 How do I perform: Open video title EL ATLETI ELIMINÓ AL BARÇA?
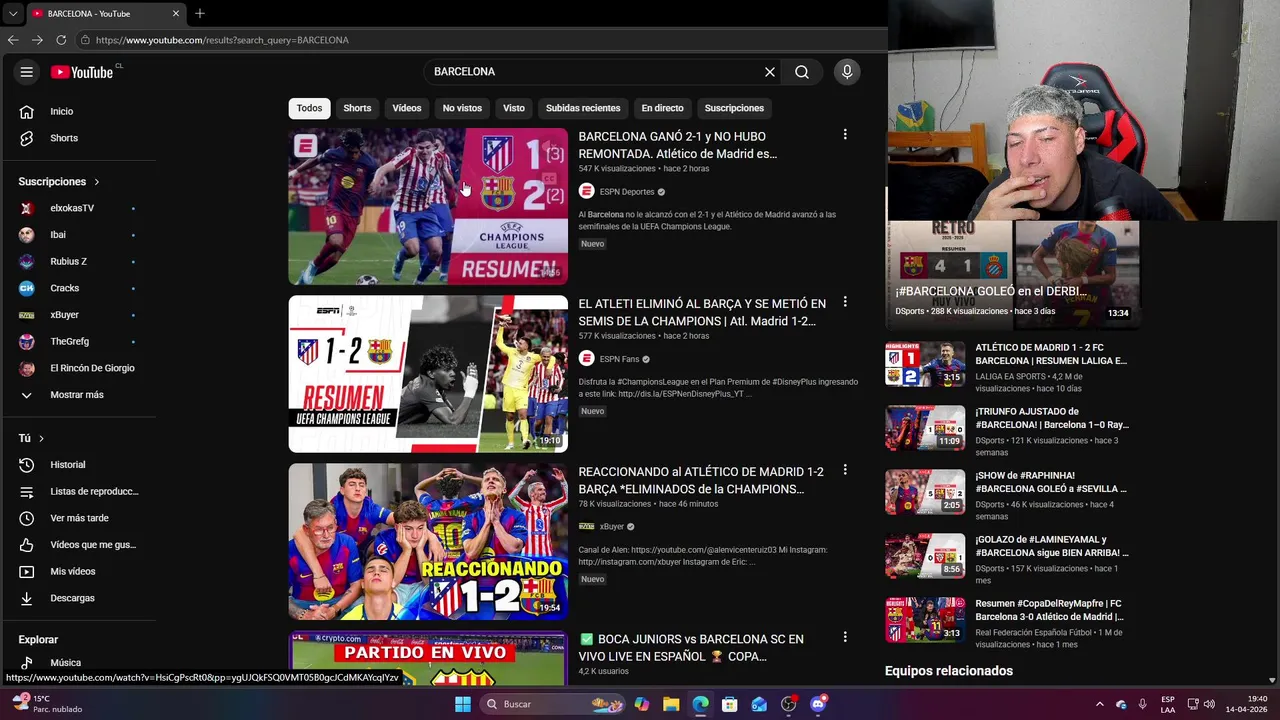[702, 312]
